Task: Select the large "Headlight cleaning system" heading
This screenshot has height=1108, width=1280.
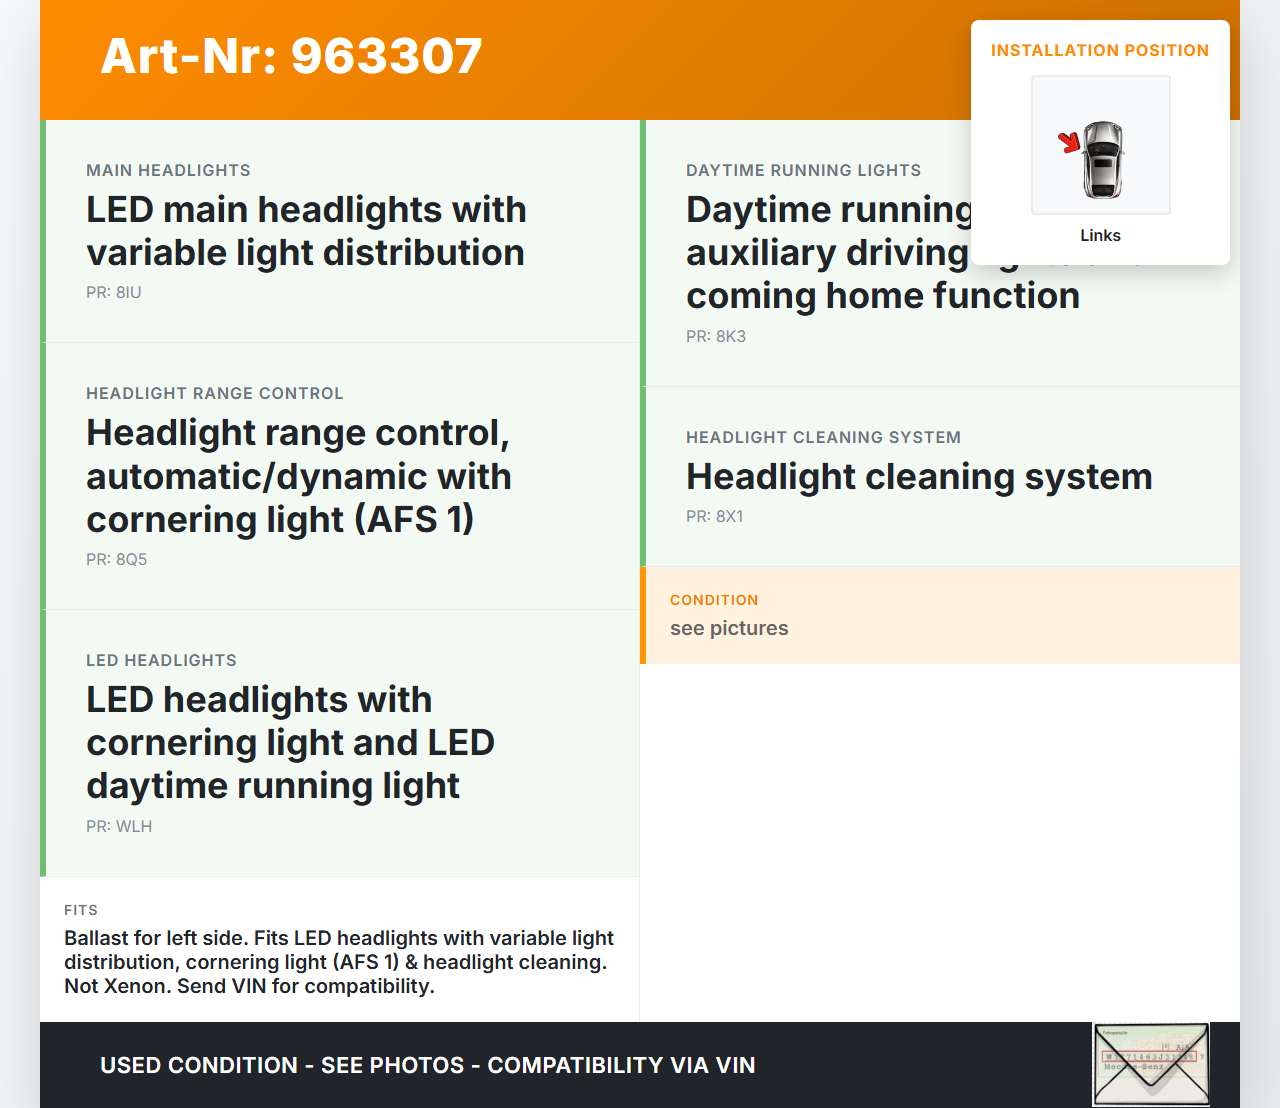Action: pos(919,477)
